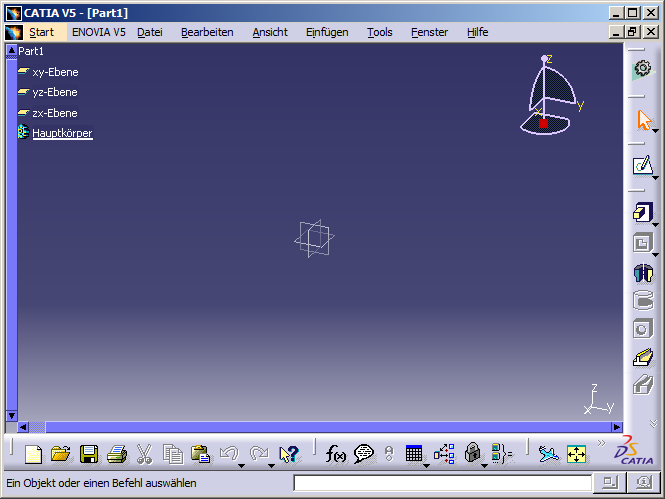Click the Paste clipboard icon
The image size is (665, 499).
[201, 454]
